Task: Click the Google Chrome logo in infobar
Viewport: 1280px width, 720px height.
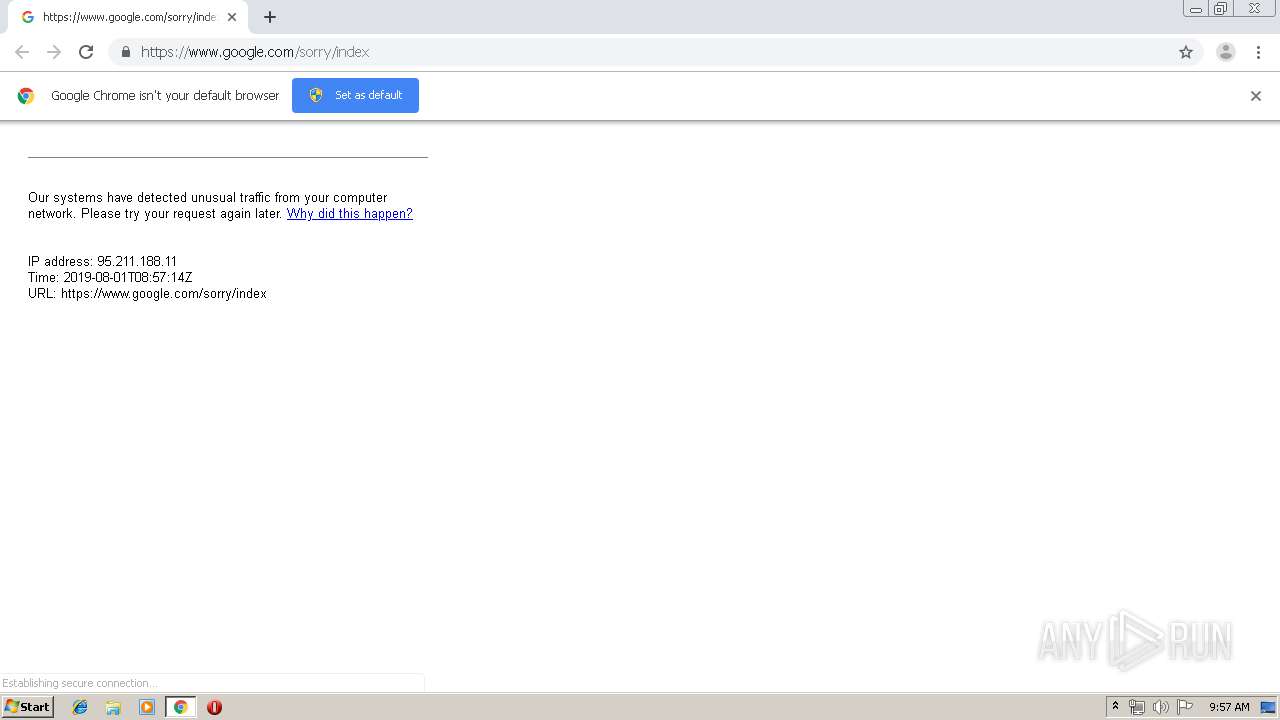Action: [x=26, y=96]
